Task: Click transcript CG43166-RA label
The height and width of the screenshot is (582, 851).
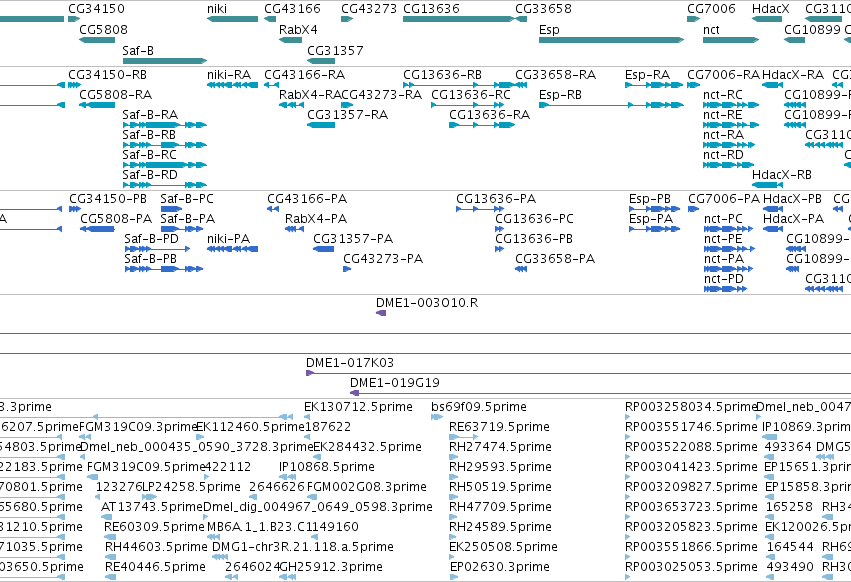Action: (x=304, y=74)
